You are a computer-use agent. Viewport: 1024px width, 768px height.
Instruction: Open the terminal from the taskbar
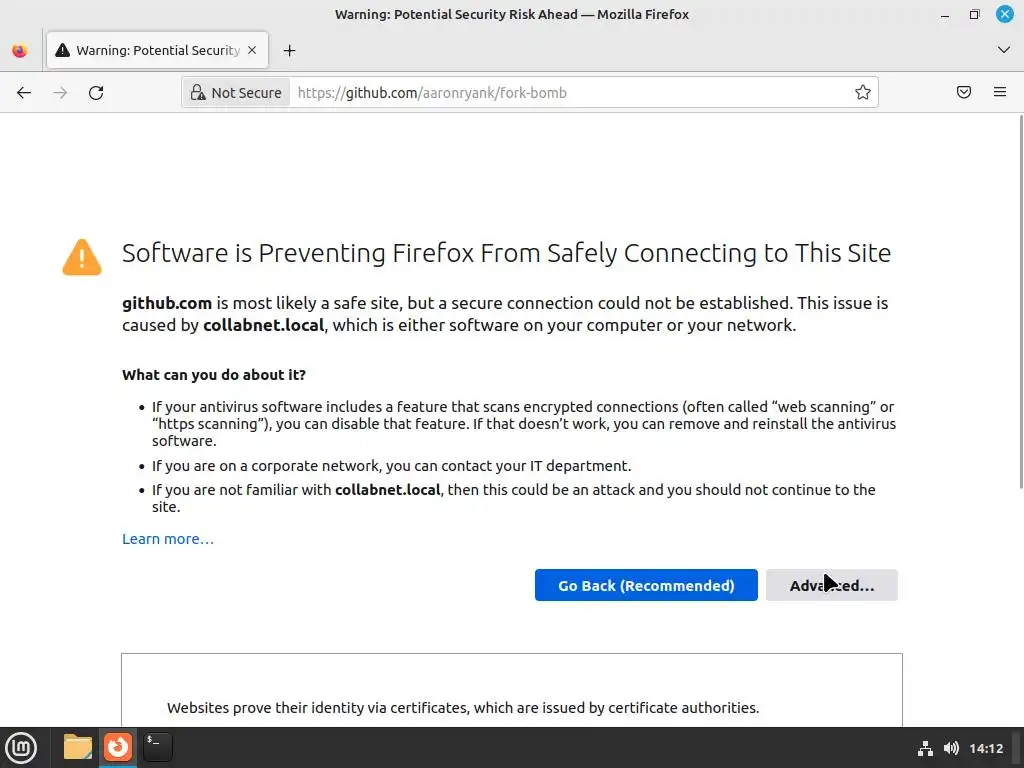tap(157, 747)
